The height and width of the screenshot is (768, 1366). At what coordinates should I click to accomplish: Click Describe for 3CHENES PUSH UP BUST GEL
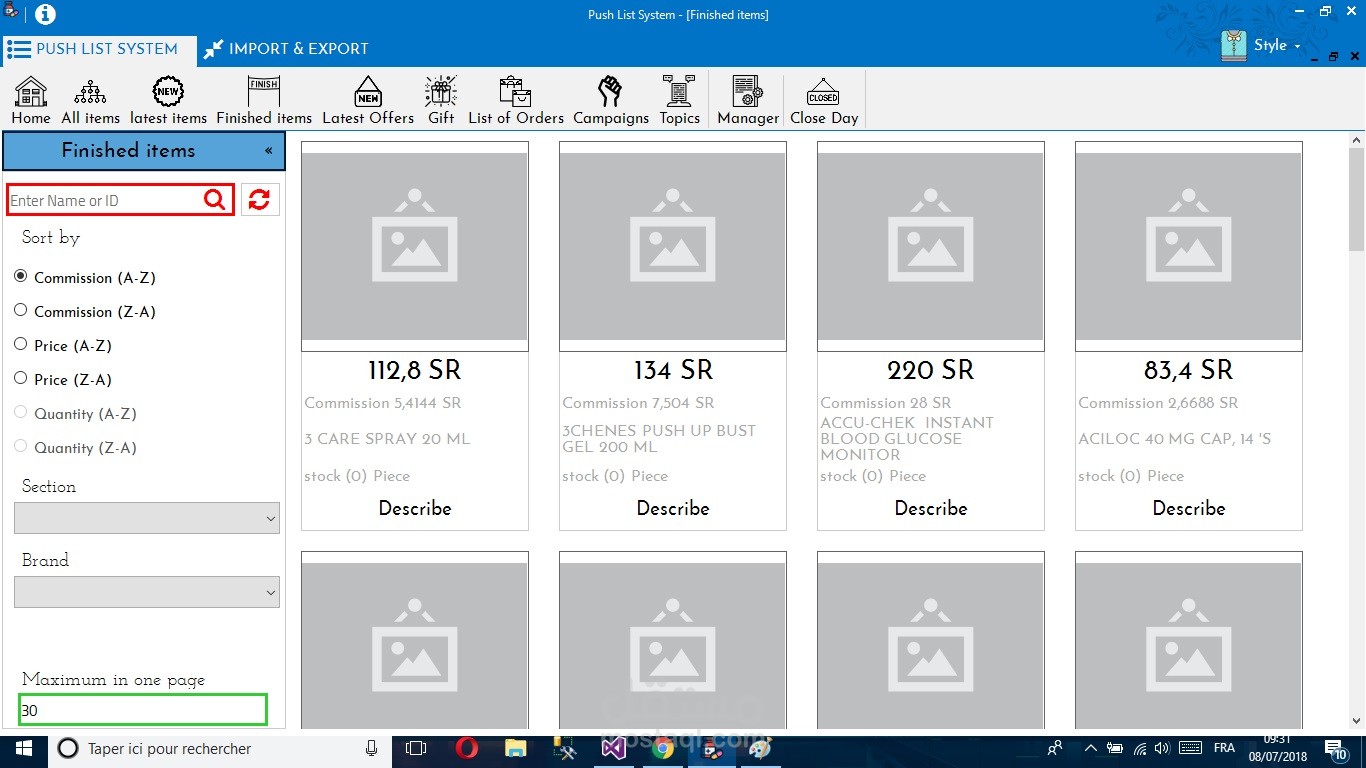673,508
